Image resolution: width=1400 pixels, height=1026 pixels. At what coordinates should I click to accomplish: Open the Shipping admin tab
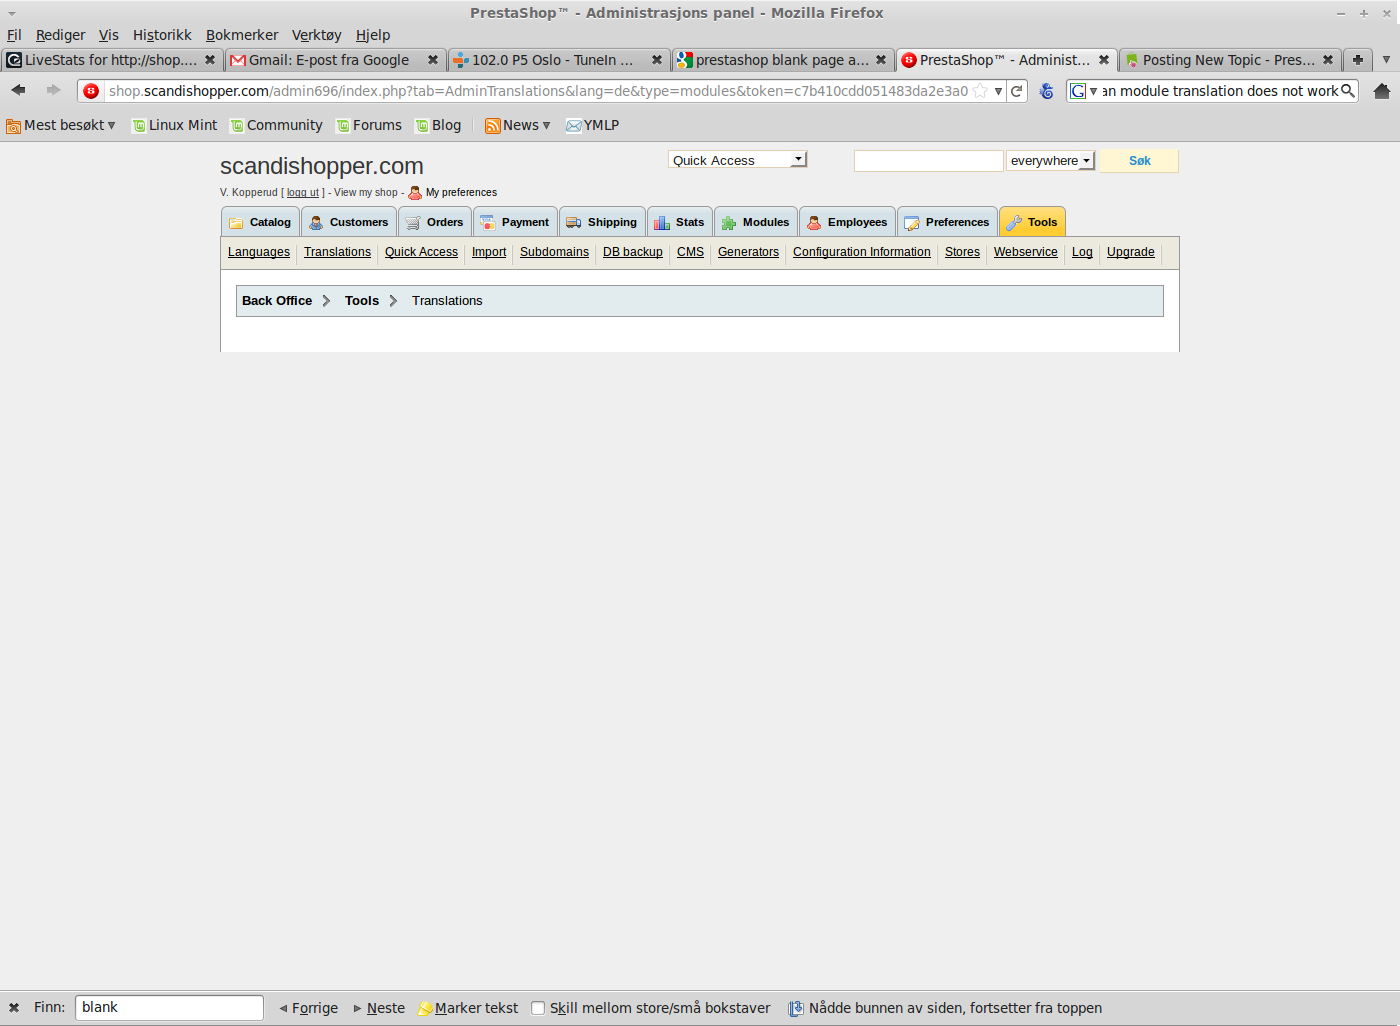pos(601,222)
